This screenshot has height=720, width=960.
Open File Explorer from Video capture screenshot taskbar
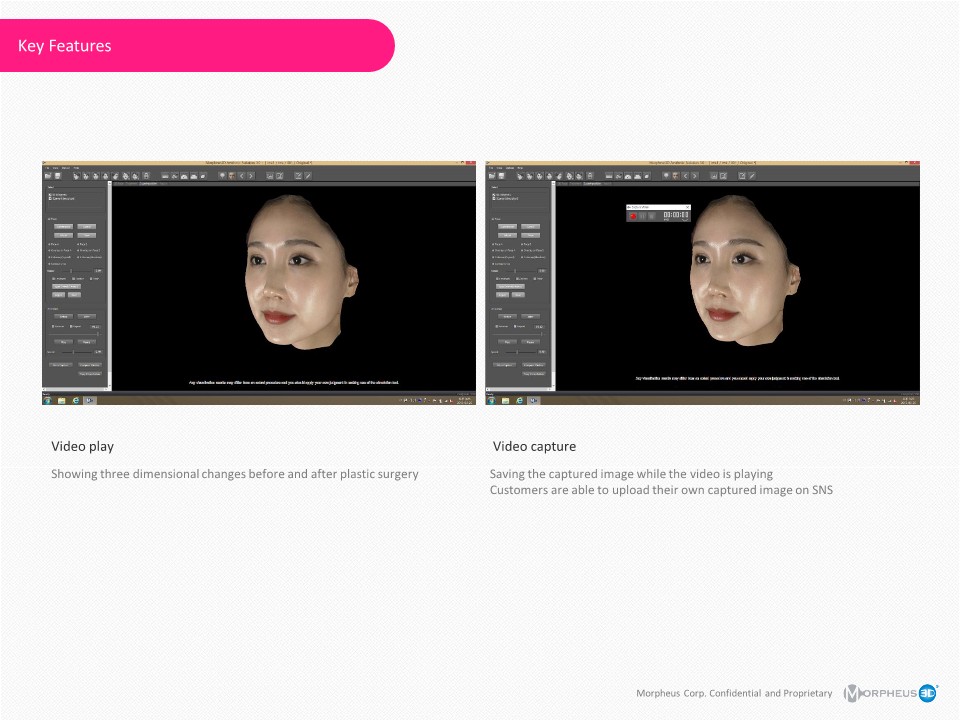[504, 400]
